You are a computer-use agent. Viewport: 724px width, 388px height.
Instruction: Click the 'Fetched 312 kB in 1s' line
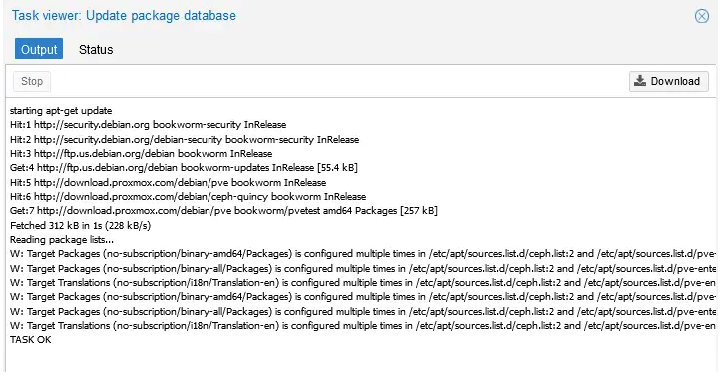80,225
